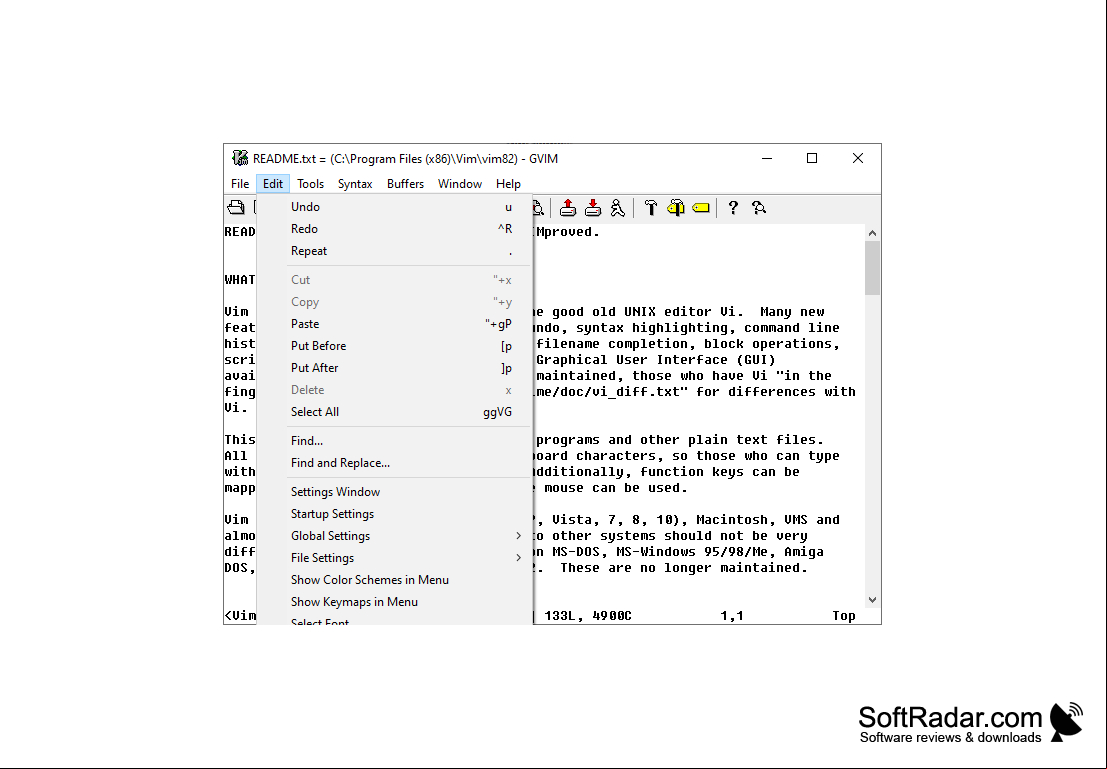The height and width of the screenshot is (769, 1107).
Task: Open the Window menu
Action: pyautogui.click(x=460, y=184)
